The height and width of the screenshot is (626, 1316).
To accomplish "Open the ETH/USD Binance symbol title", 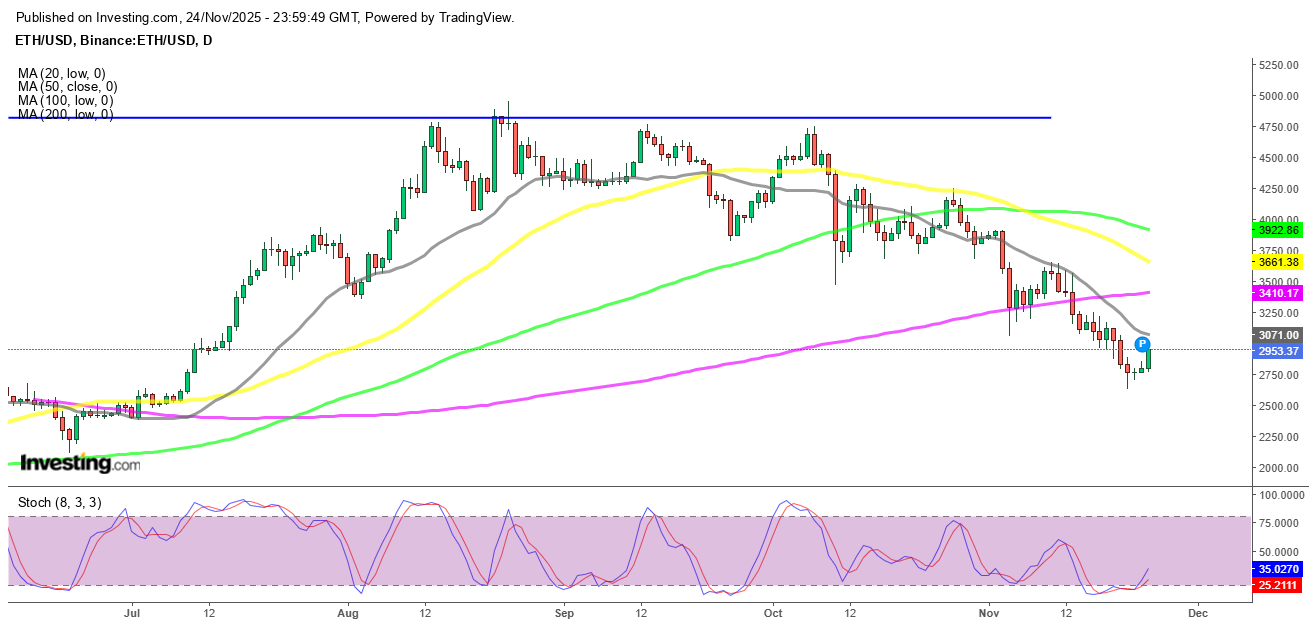I will tap(115, 40).
